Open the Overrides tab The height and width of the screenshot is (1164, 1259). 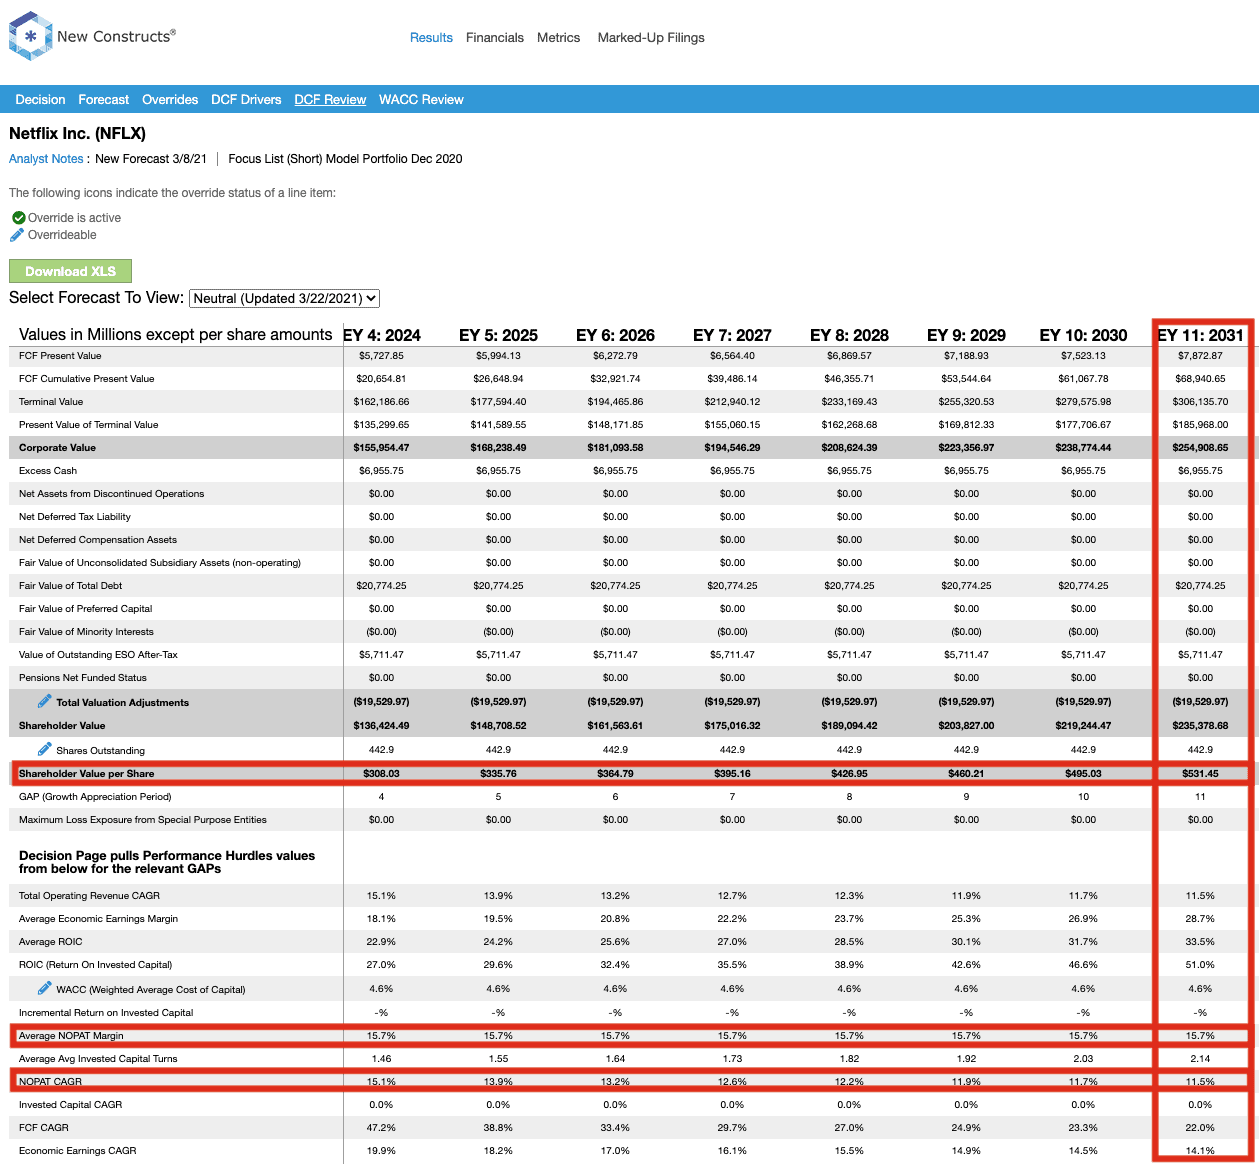[x=170, y=100]
